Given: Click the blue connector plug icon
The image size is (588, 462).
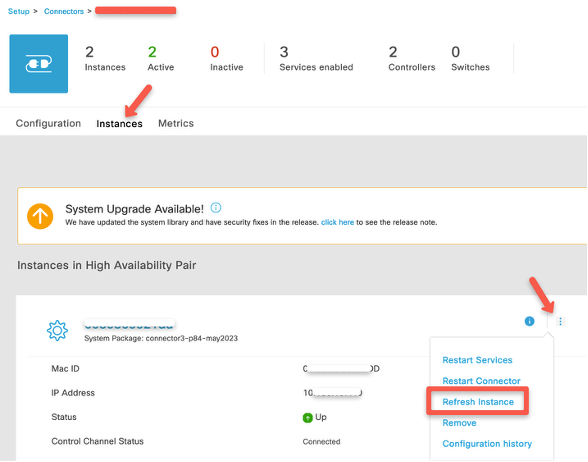Looking at the screenshot, I should tap(39, 64).
